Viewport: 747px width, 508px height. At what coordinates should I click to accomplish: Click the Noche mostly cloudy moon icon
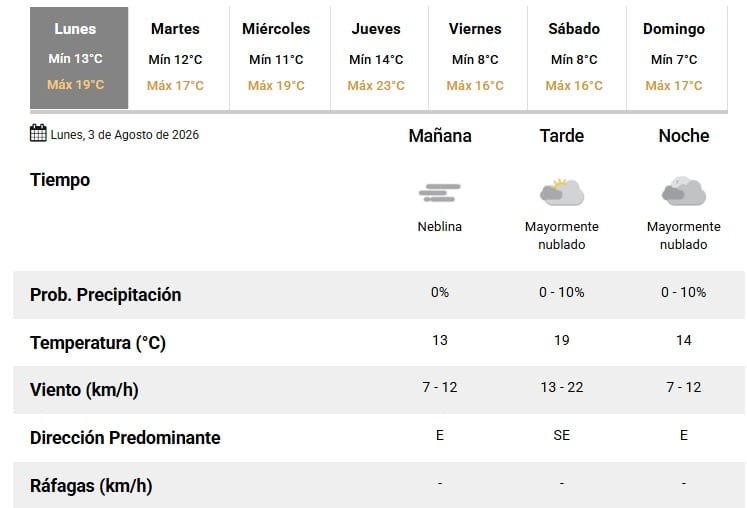pos(684,191)
